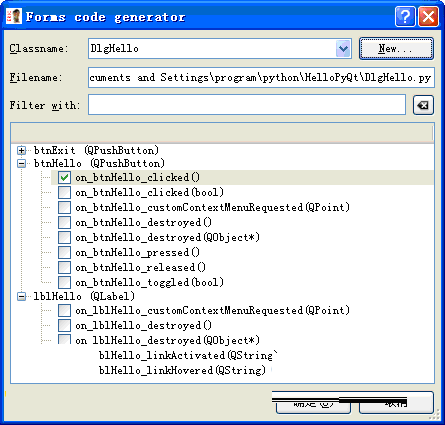Viewport: 445px width, 425px height.
Task: Close the Forms code generator dialog
Action: [x=428, y=16]
